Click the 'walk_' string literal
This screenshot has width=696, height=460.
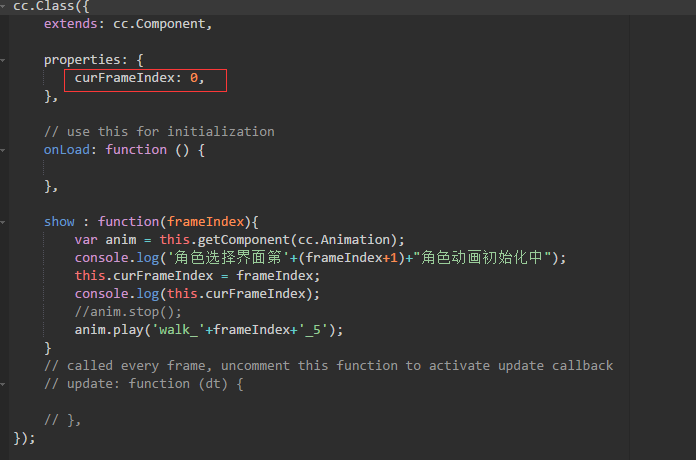click(178, 330)
